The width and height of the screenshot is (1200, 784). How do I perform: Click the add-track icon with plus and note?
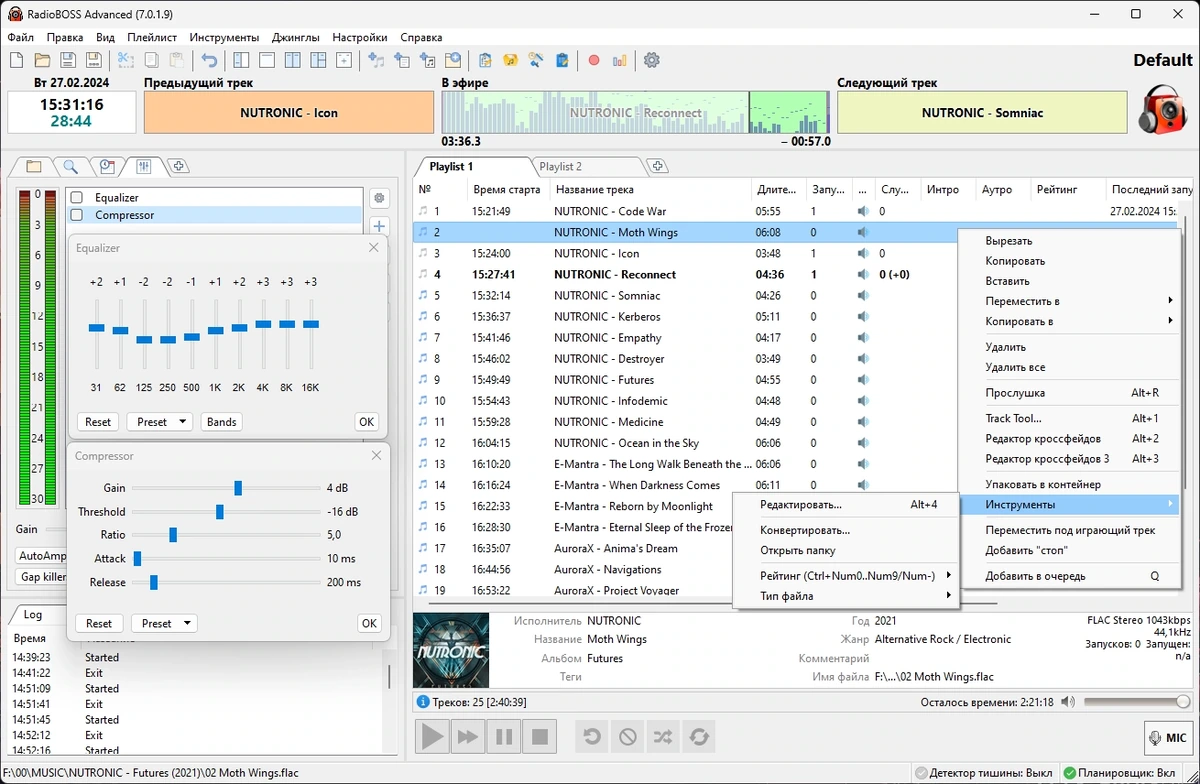[376, 60]
